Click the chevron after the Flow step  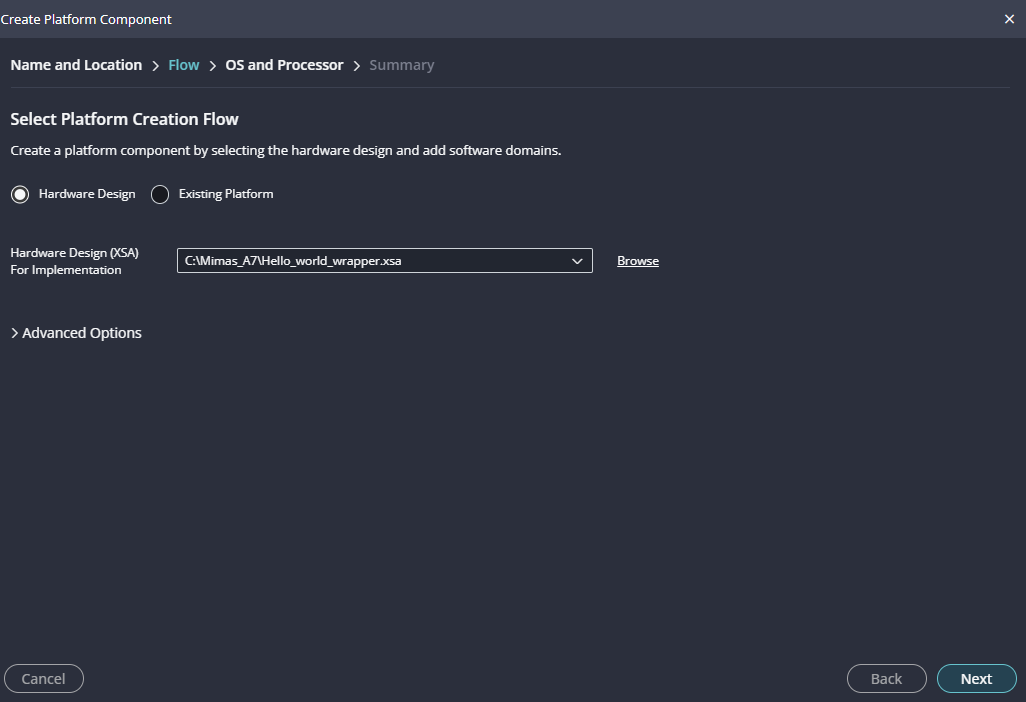(213, 66)
